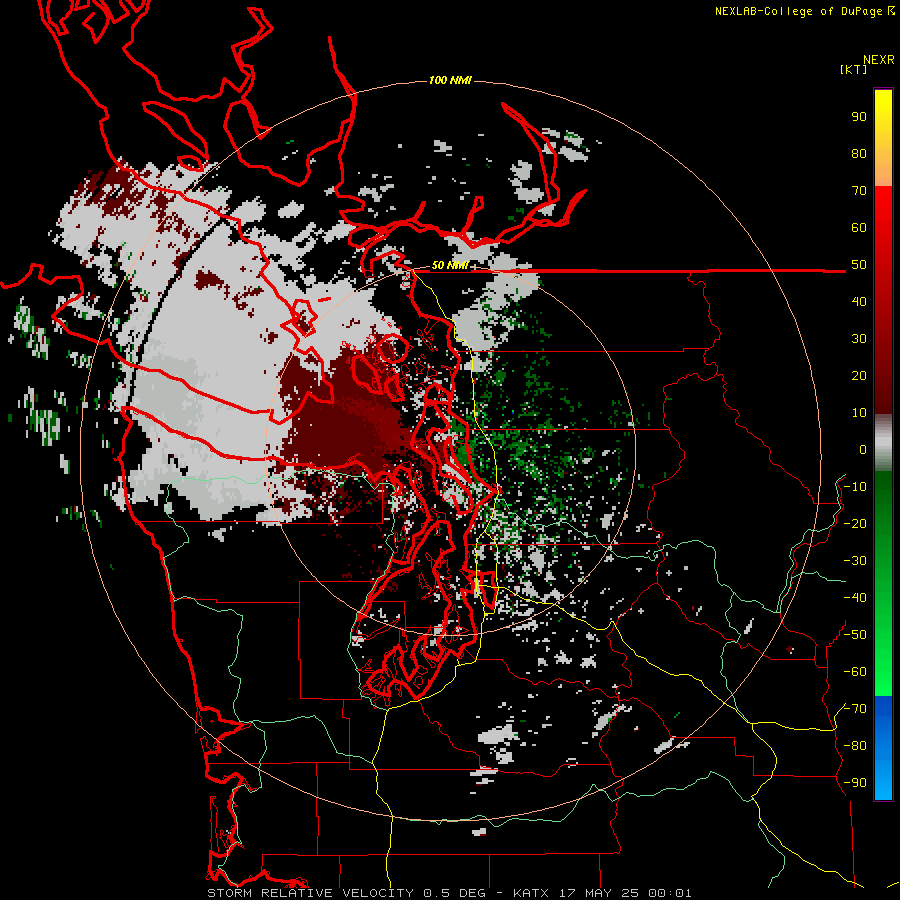Click the -30 value on velocity scale

point(855,561)
